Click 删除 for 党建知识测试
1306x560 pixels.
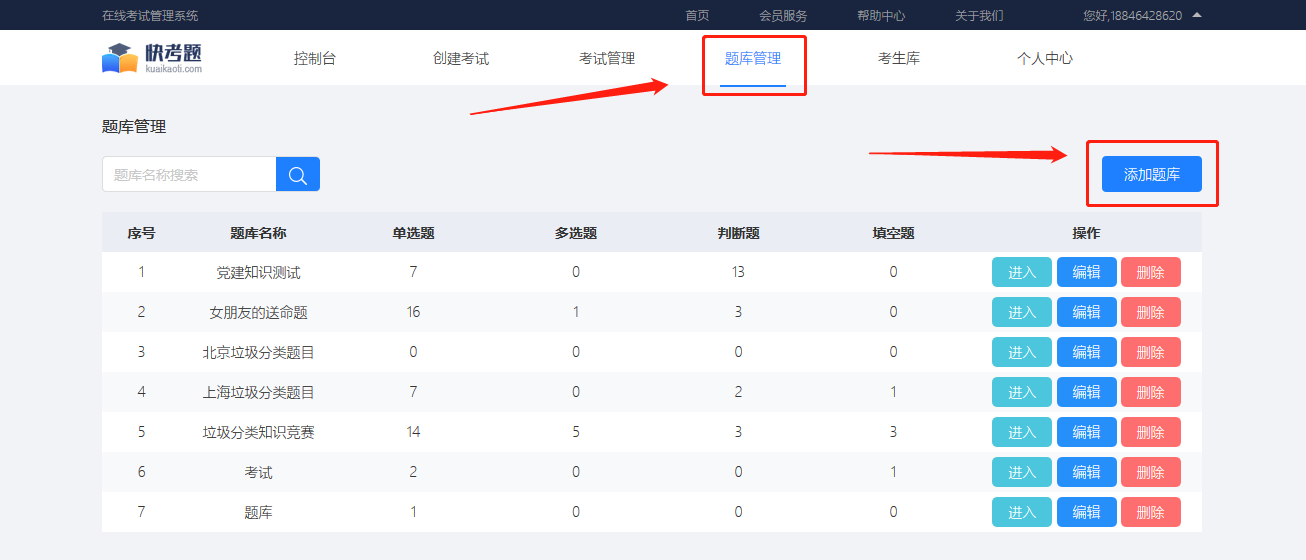1151,272
